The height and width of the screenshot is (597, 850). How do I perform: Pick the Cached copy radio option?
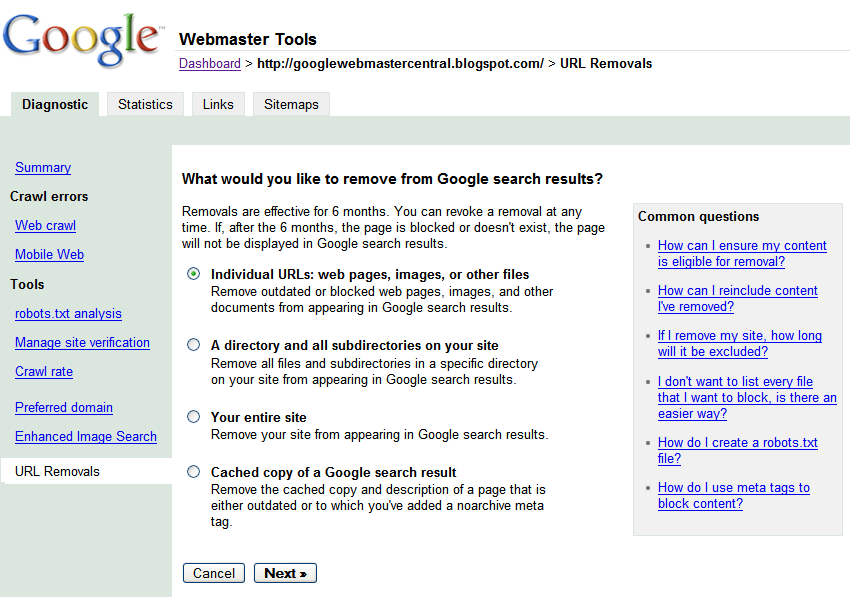[x=194, y=472]
